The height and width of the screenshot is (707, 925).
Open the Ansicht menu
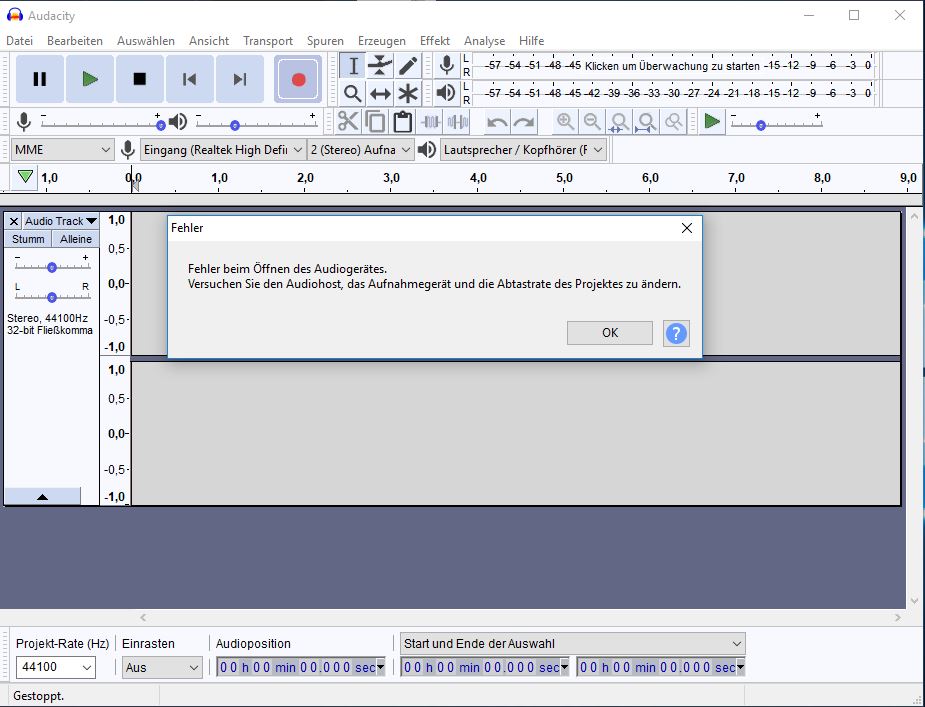pyautogui.click(x=209, y=41)
